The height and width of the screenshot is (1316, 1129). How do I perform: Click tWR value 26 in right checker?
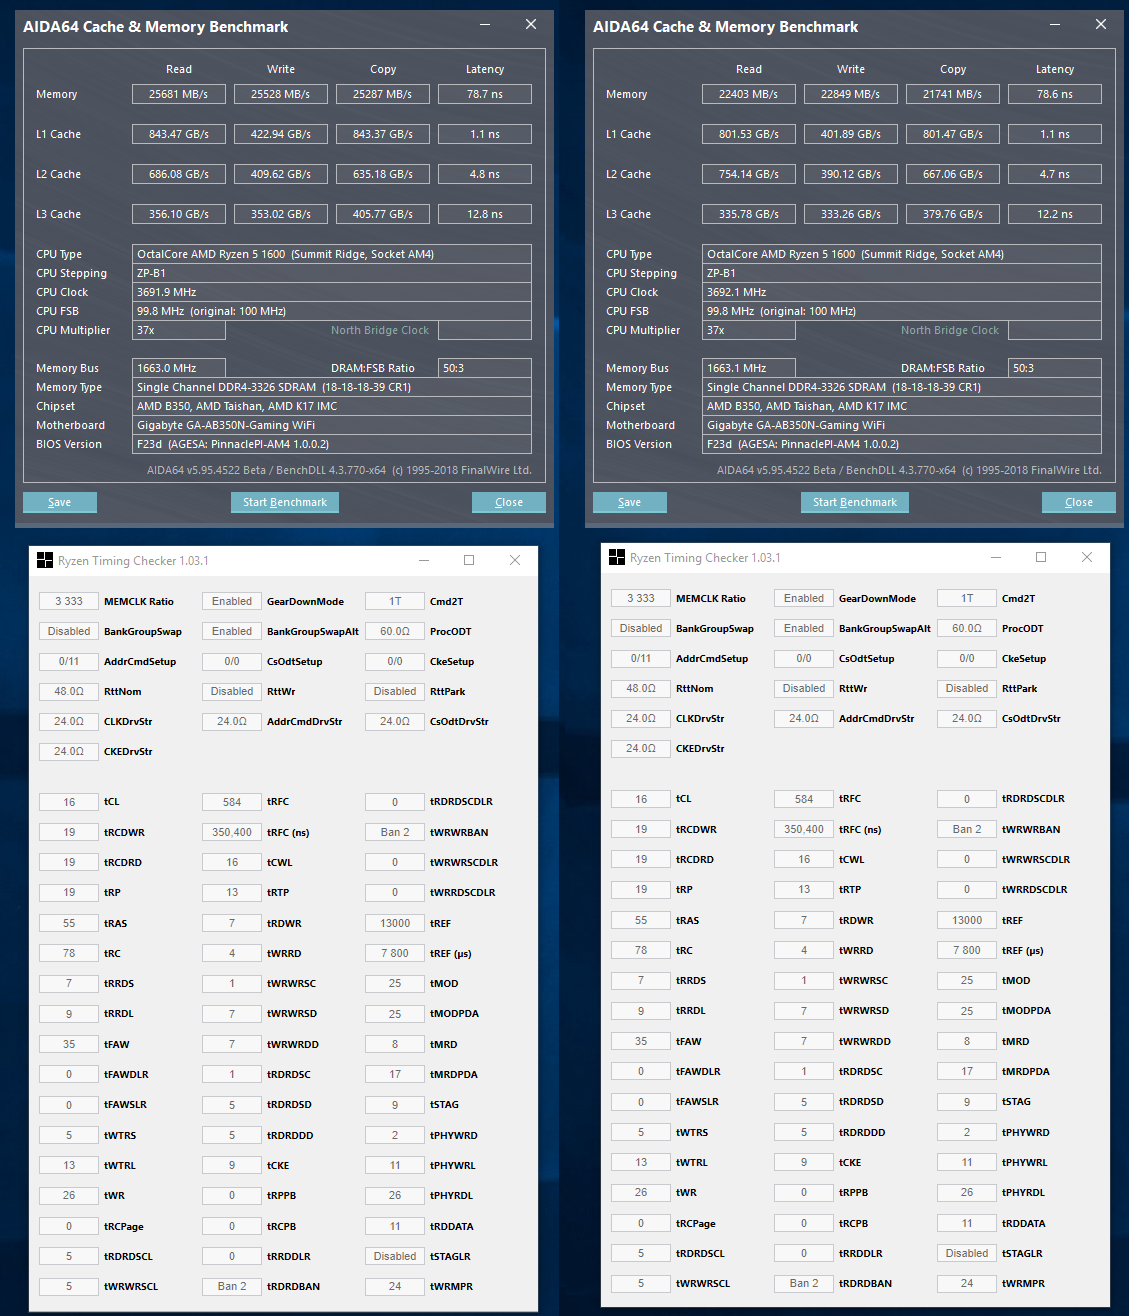click(x=641, y=1192)
